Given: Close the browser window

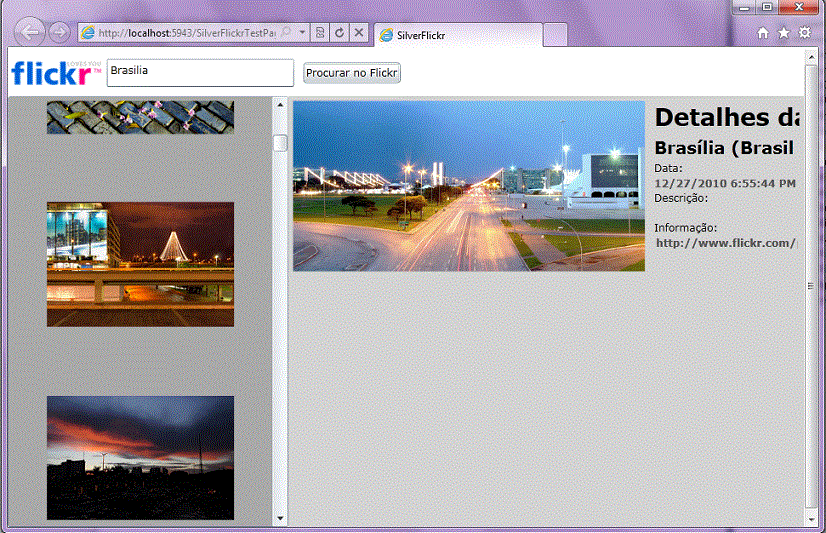Looking at the screenshot, I should [x=799, y=7].
